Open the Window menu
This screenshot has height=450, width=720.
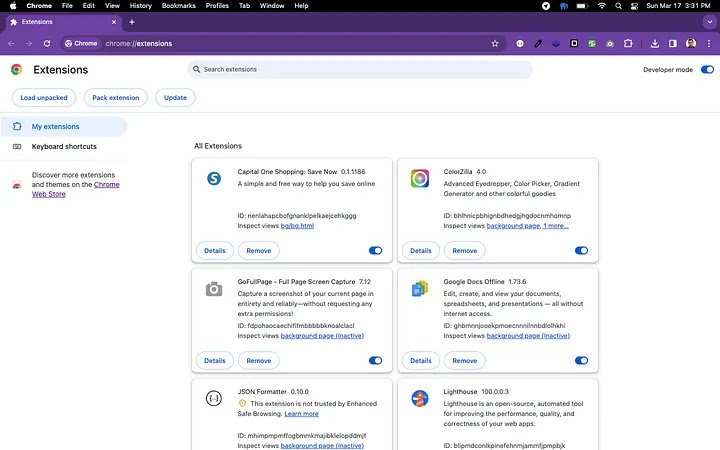(x=272, y=6)
